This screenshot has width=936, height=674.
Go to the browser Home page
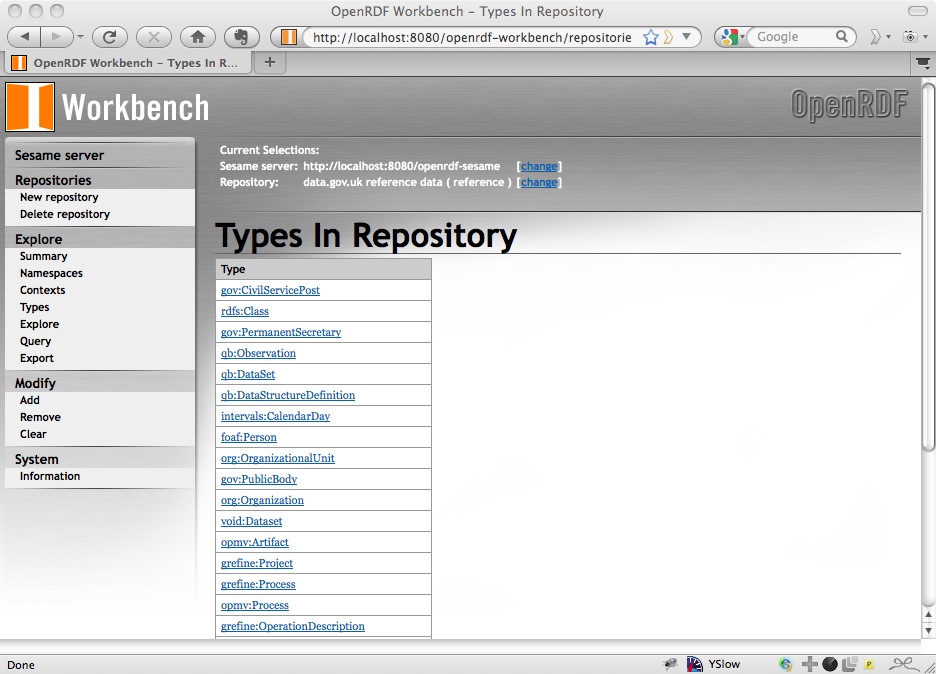(198, 37)
